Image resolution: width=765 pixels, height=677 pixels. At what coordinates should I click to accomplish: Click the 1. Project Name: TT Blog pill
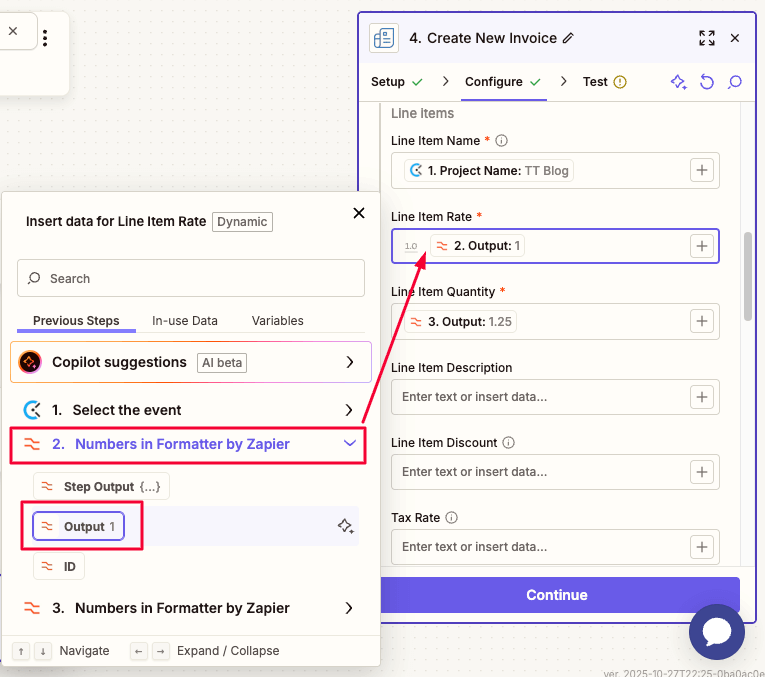pos(489,171)
